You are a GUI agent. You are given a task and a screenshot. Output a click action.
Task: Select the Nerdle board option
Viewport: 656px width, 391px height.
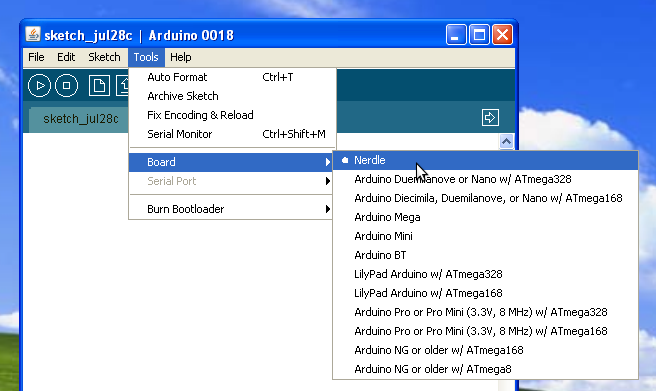coord(485,160)
